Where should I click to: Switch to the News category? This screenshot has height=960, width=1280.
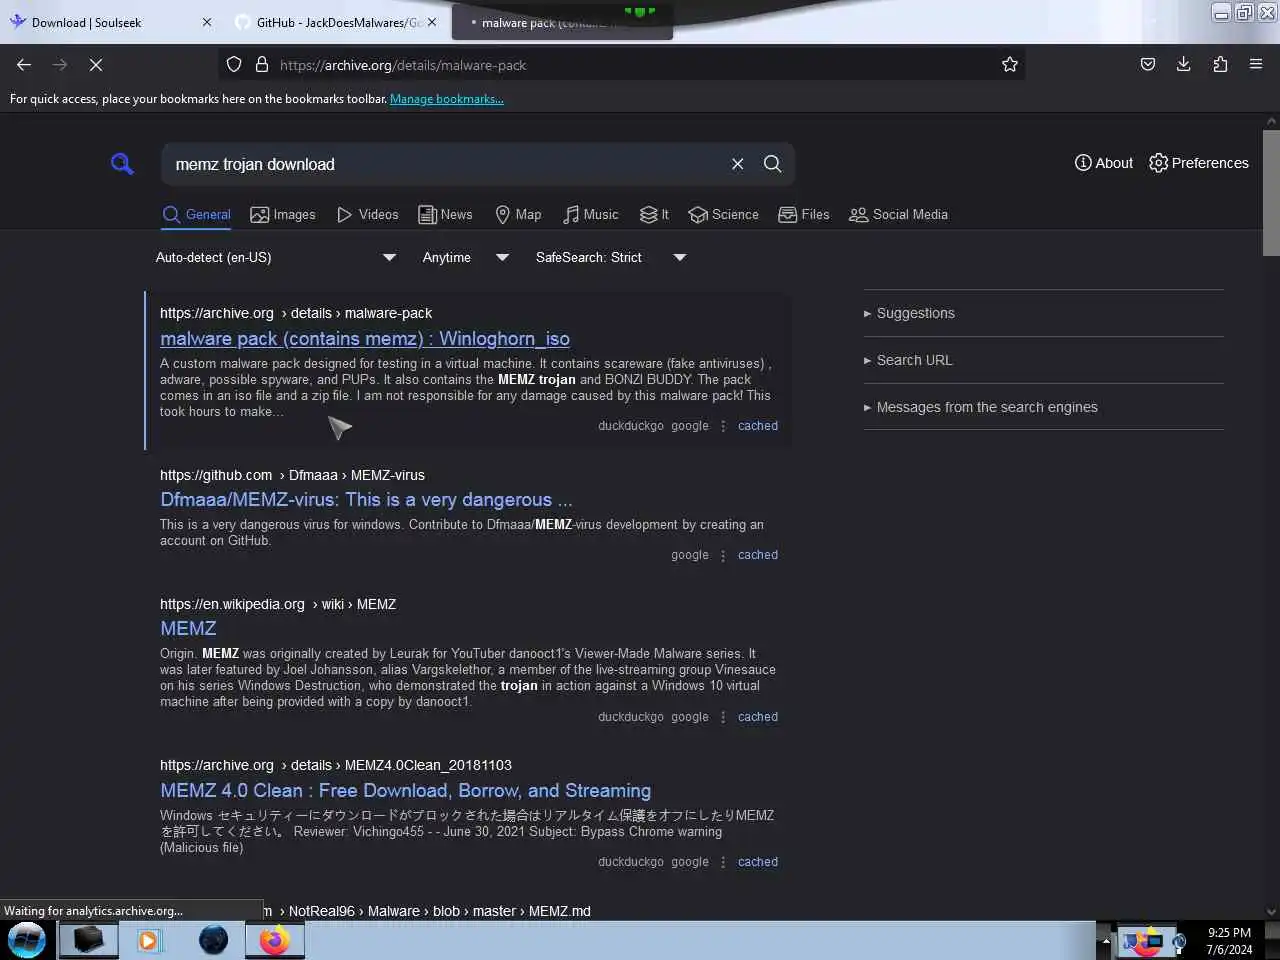(446, 214)
